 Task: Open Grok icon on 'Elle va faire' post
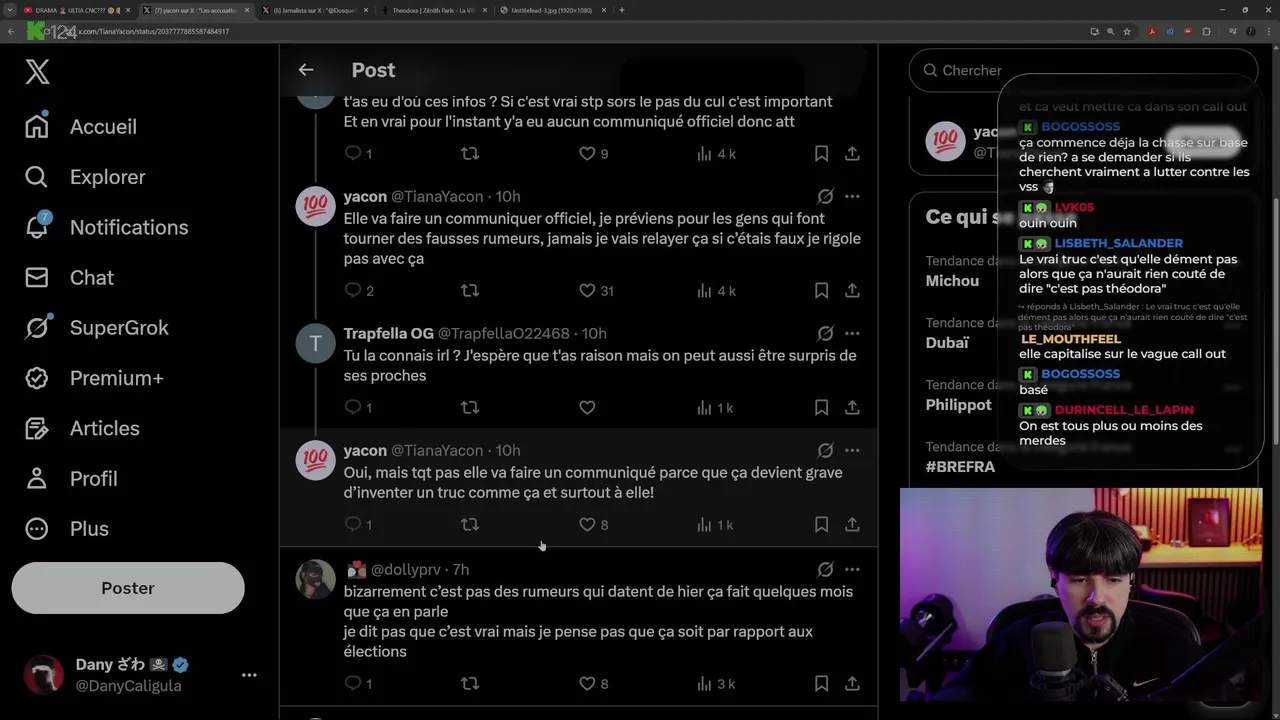[x=825, y=196]
